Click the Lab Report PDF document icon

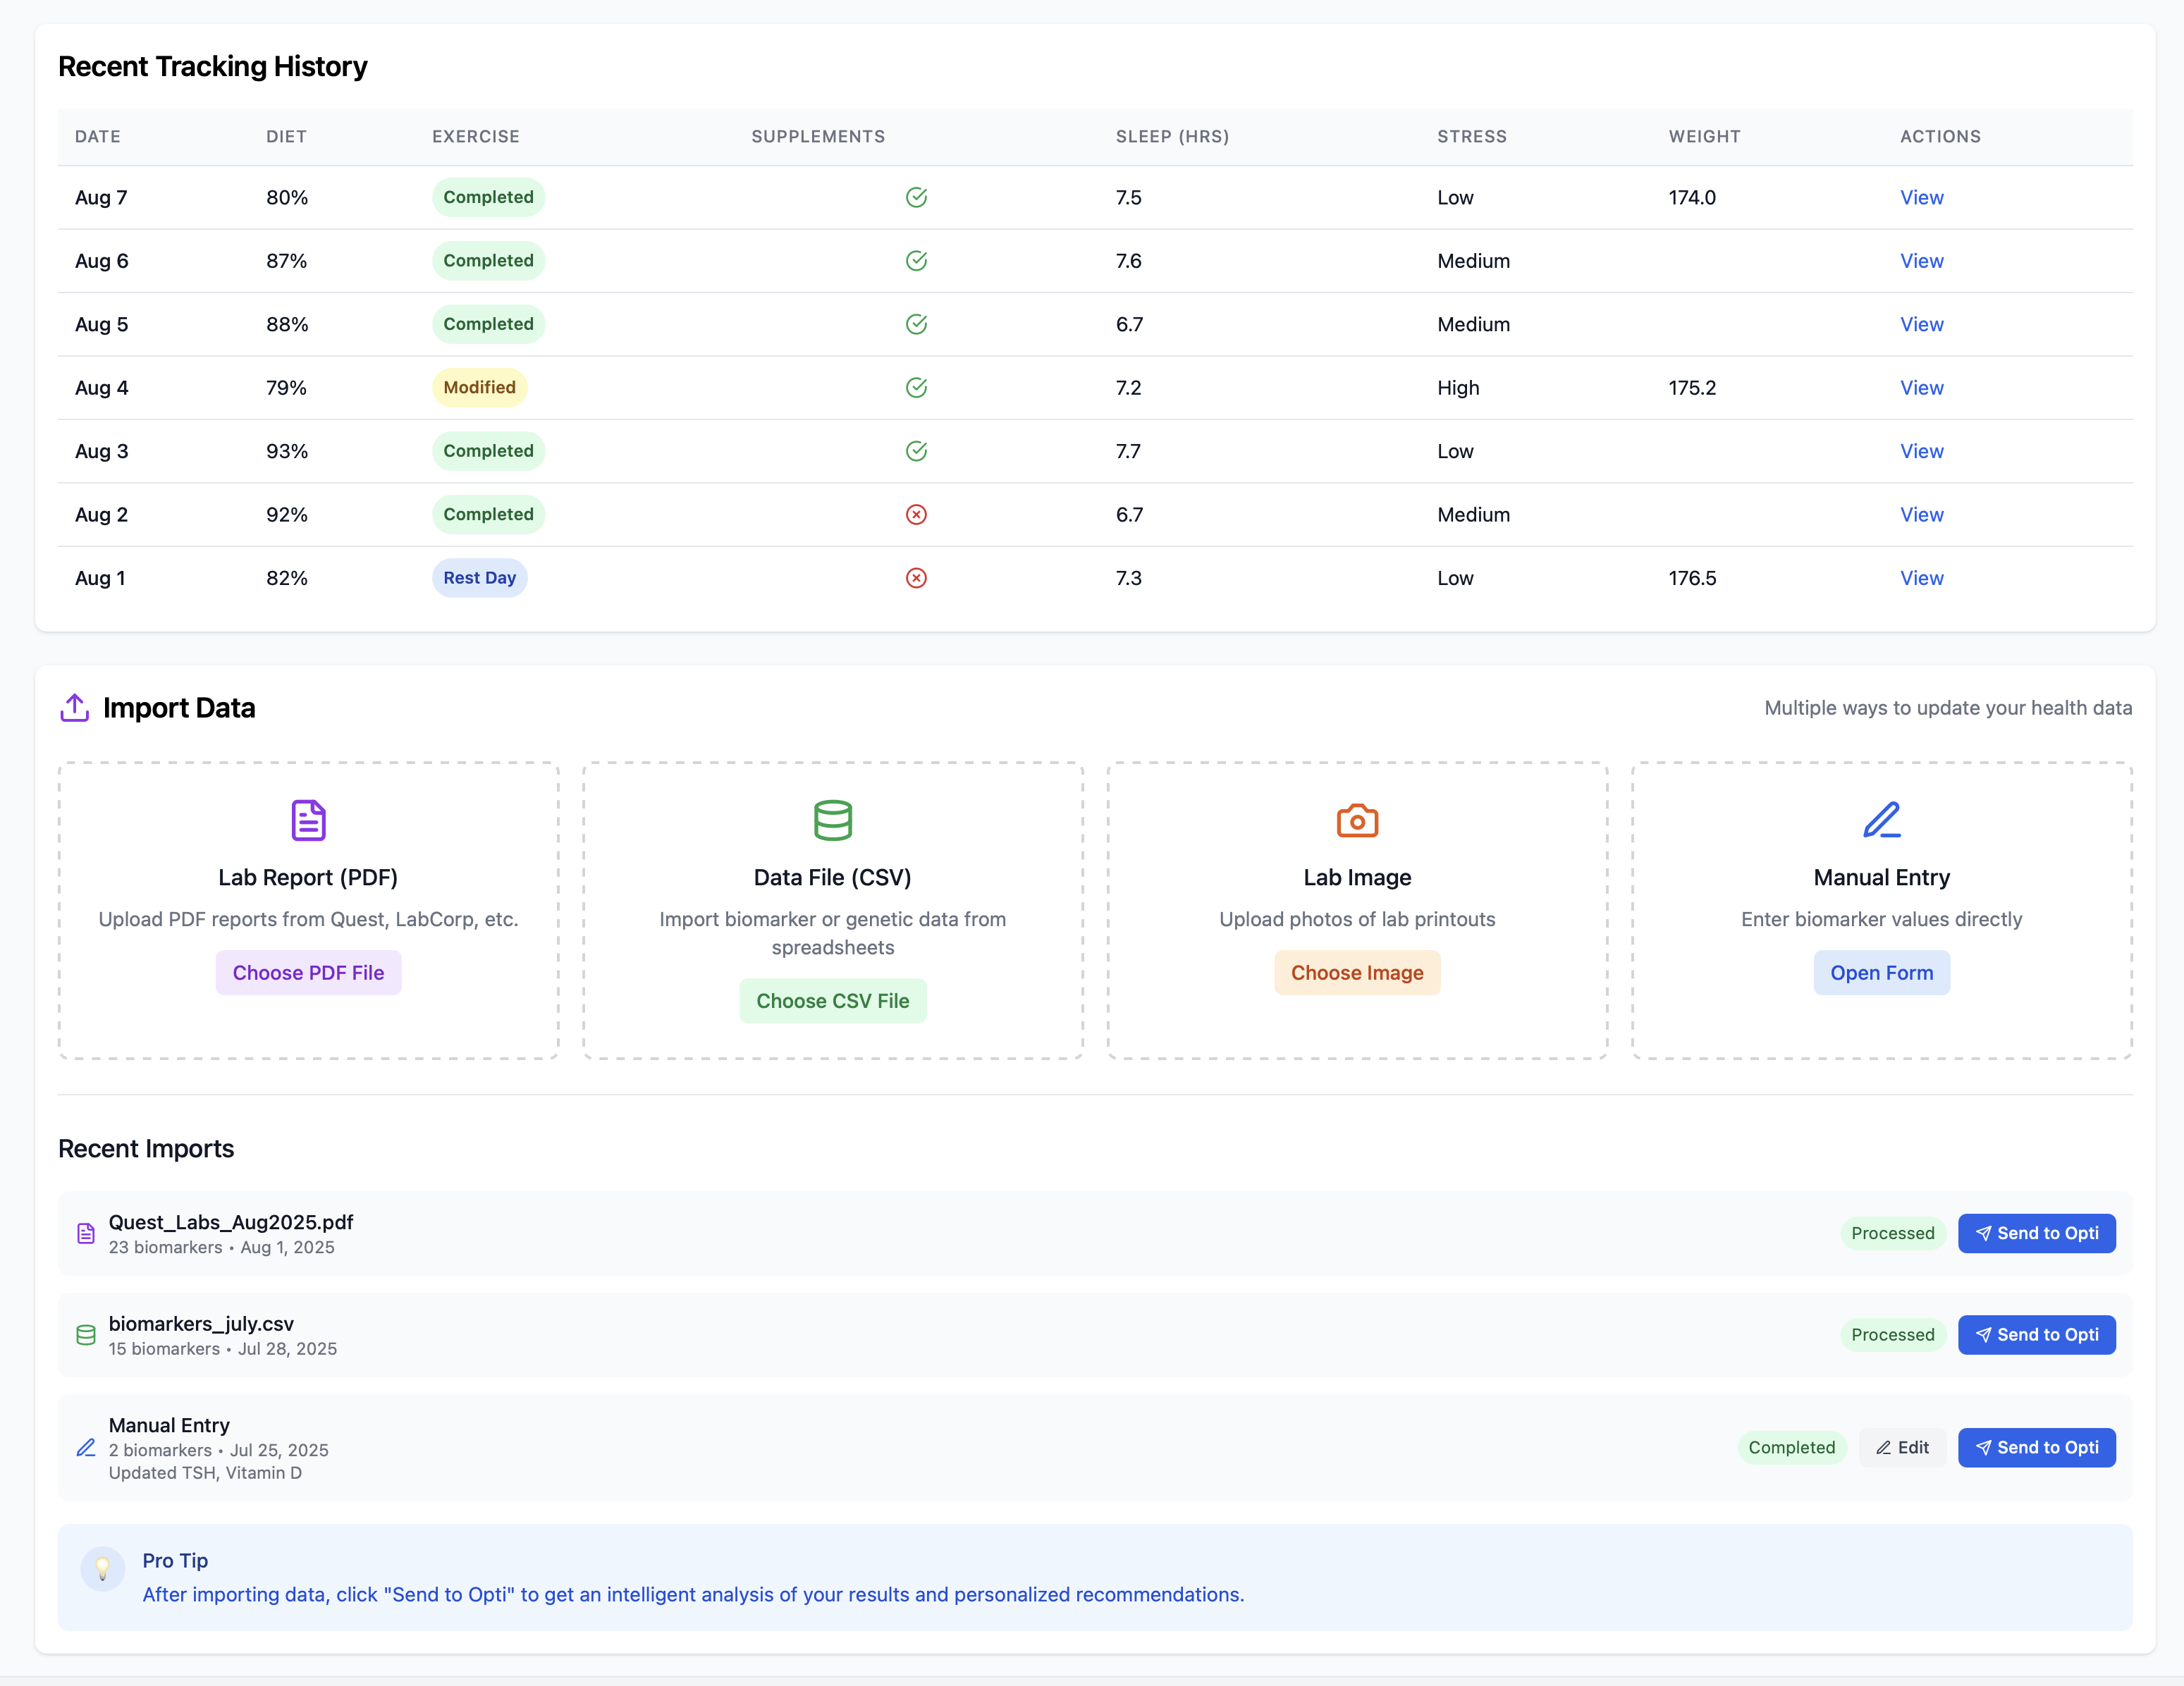pos(308,820)
